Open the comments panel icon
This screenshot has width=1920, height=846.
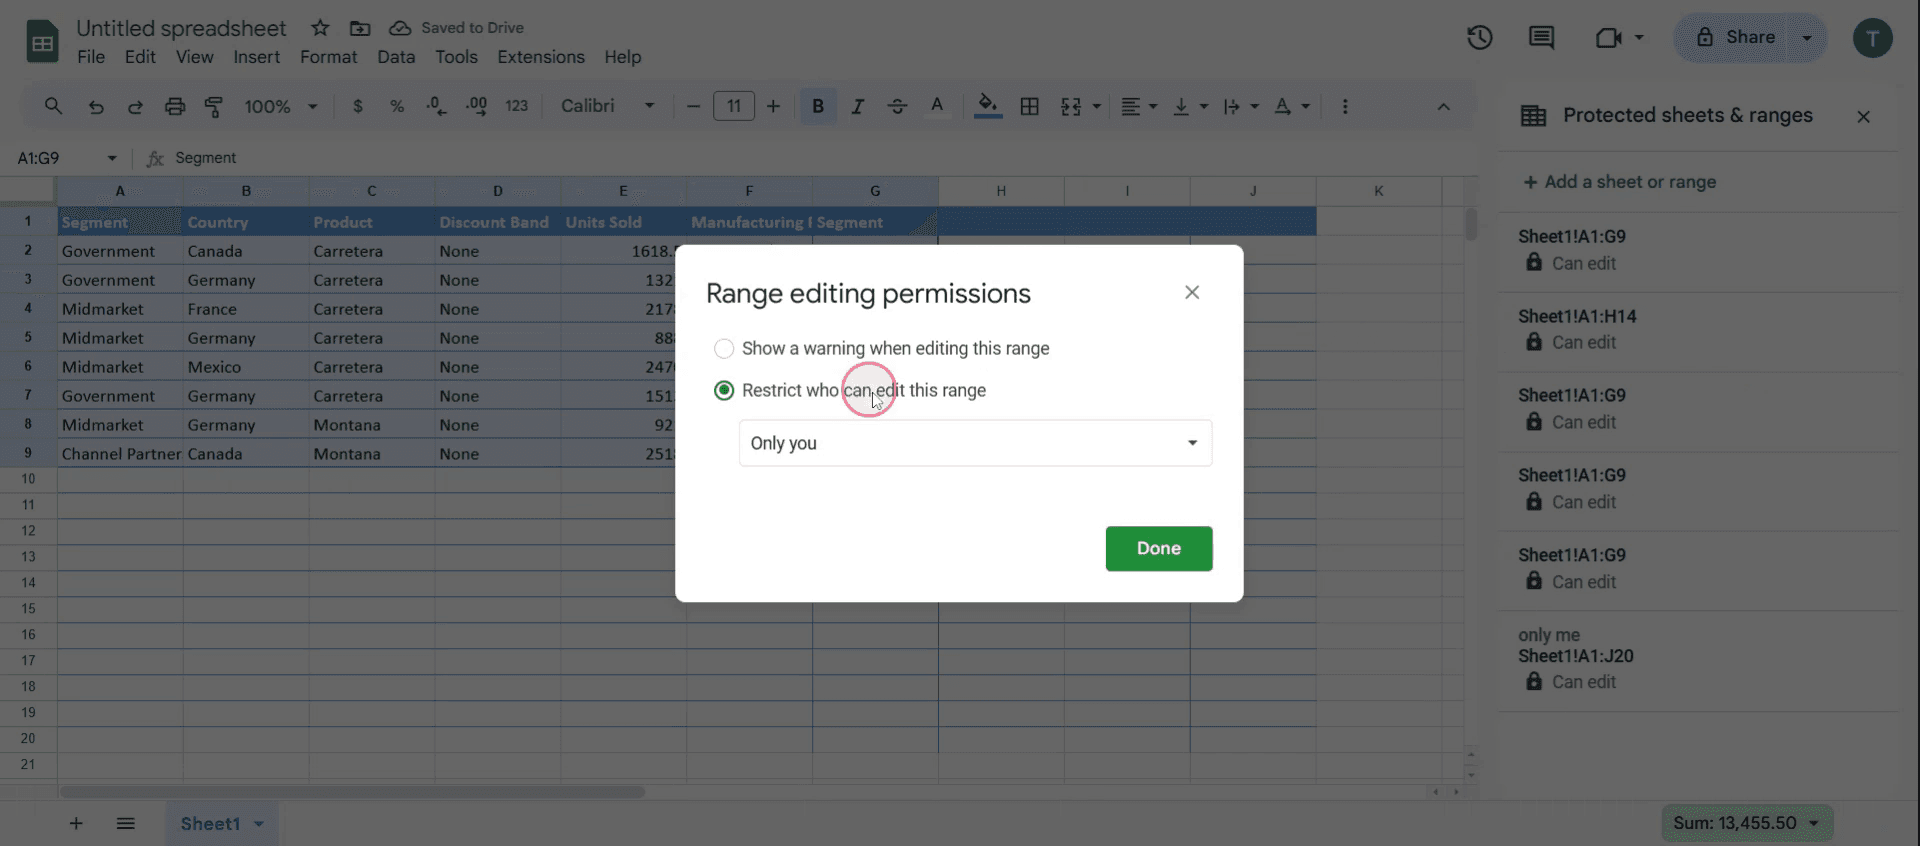click(x=1541, y=38)
